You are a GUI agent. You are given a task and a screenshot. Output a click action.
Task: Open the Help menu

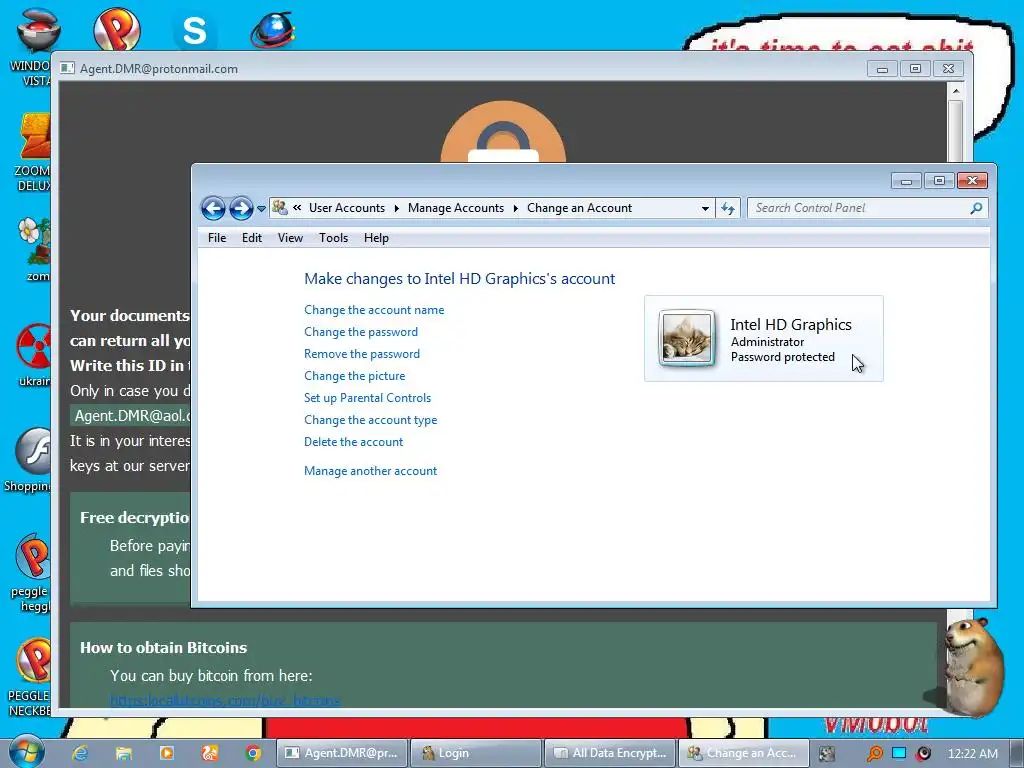pos(376,238)
